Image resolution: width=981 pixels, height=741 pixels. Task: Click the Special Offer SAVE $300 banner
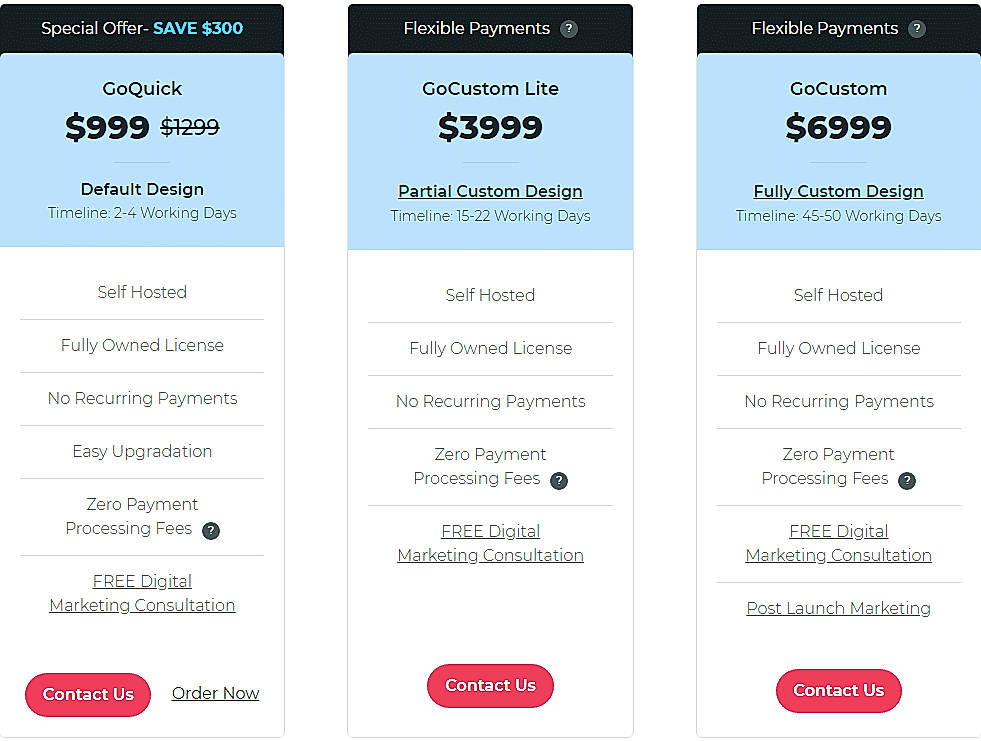[142, 28]
